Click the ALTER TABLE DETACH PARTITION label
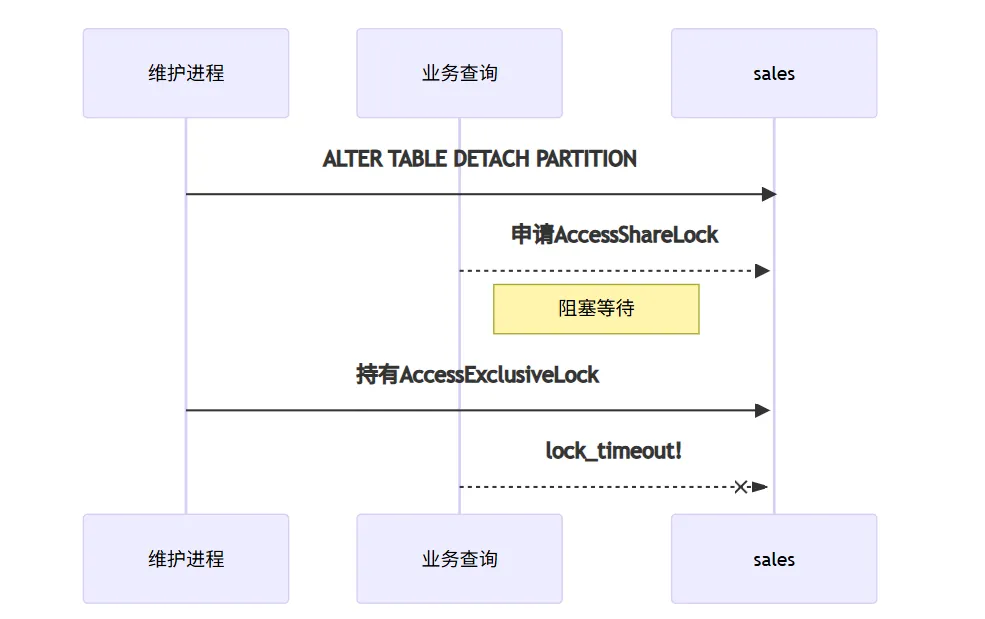 click(480, 159)
